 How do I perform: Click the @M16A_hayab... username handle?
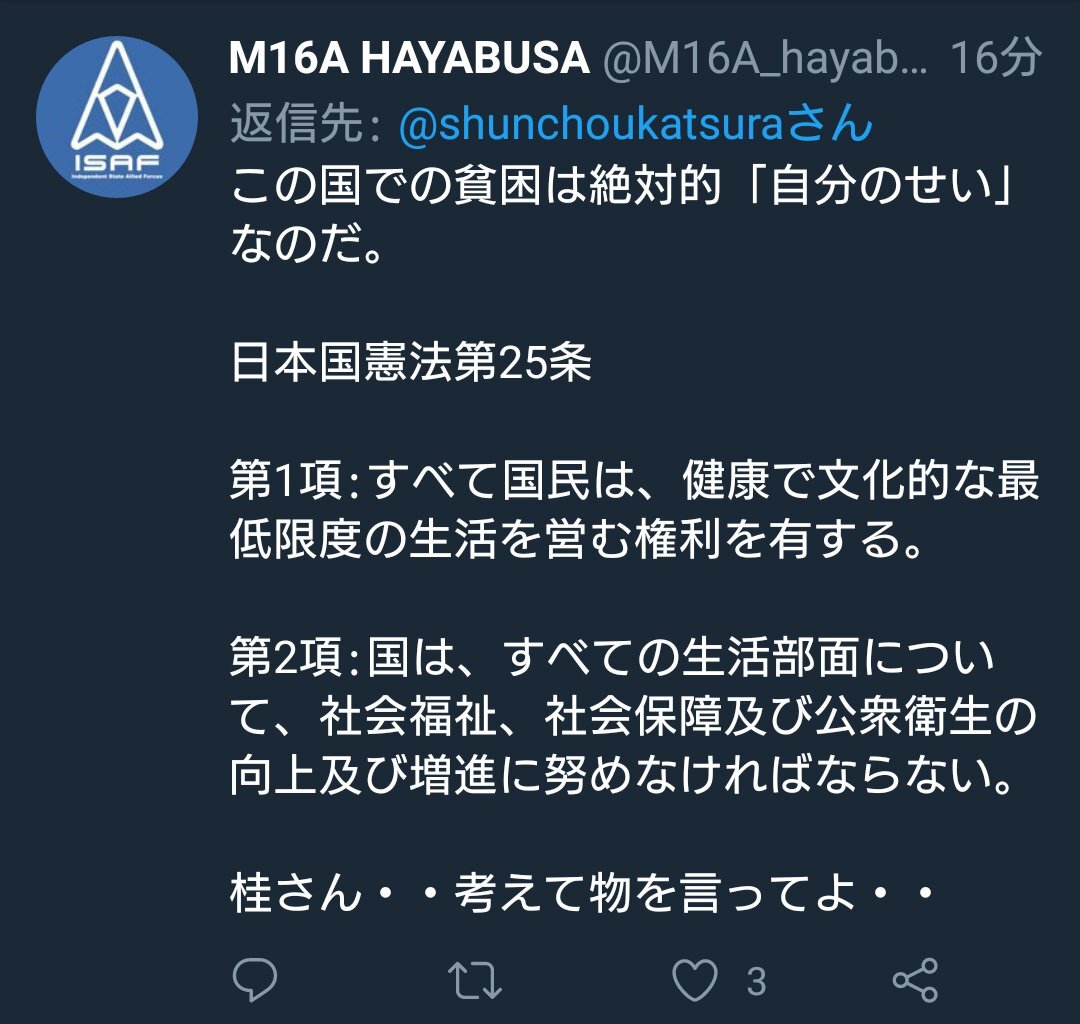pyautogui.click(x=765, y=59)
